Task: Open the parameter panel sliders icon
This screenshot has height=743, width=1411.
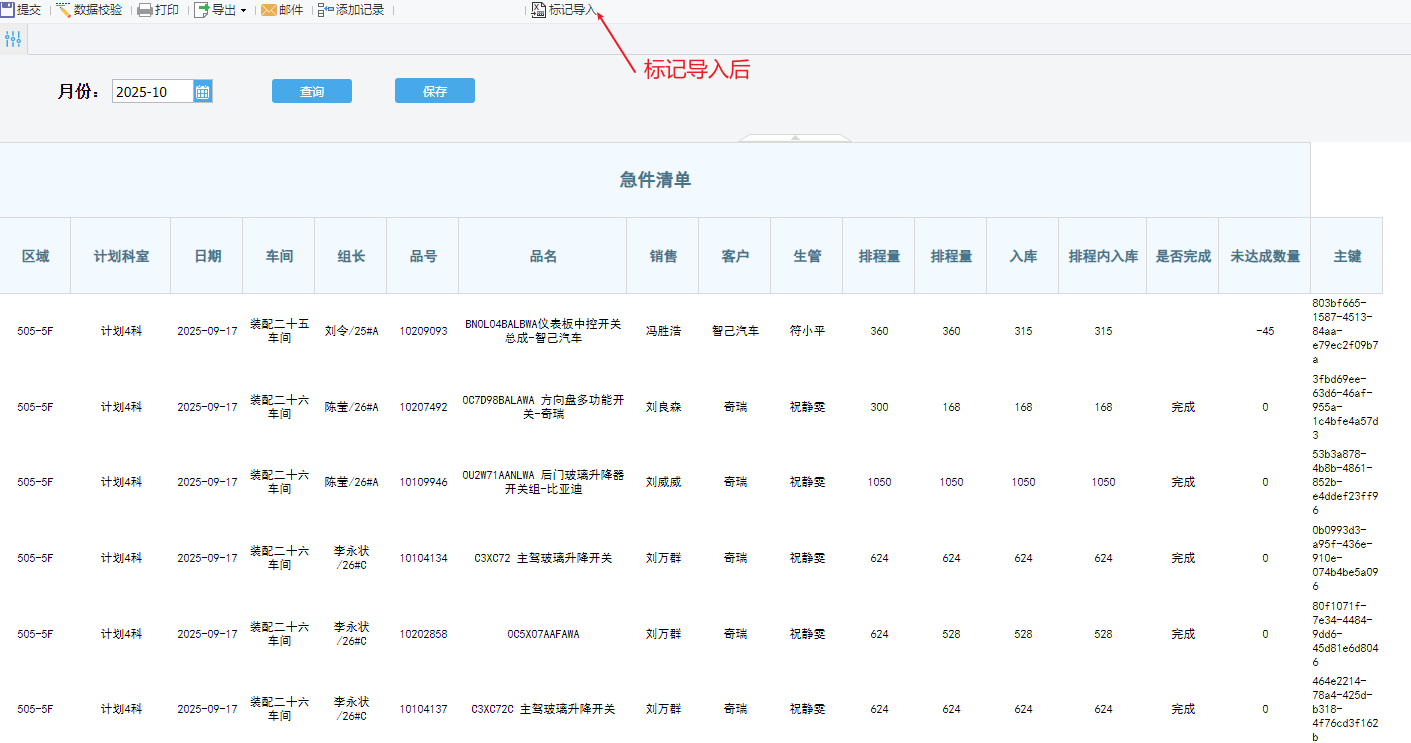Action: point(13,39)
